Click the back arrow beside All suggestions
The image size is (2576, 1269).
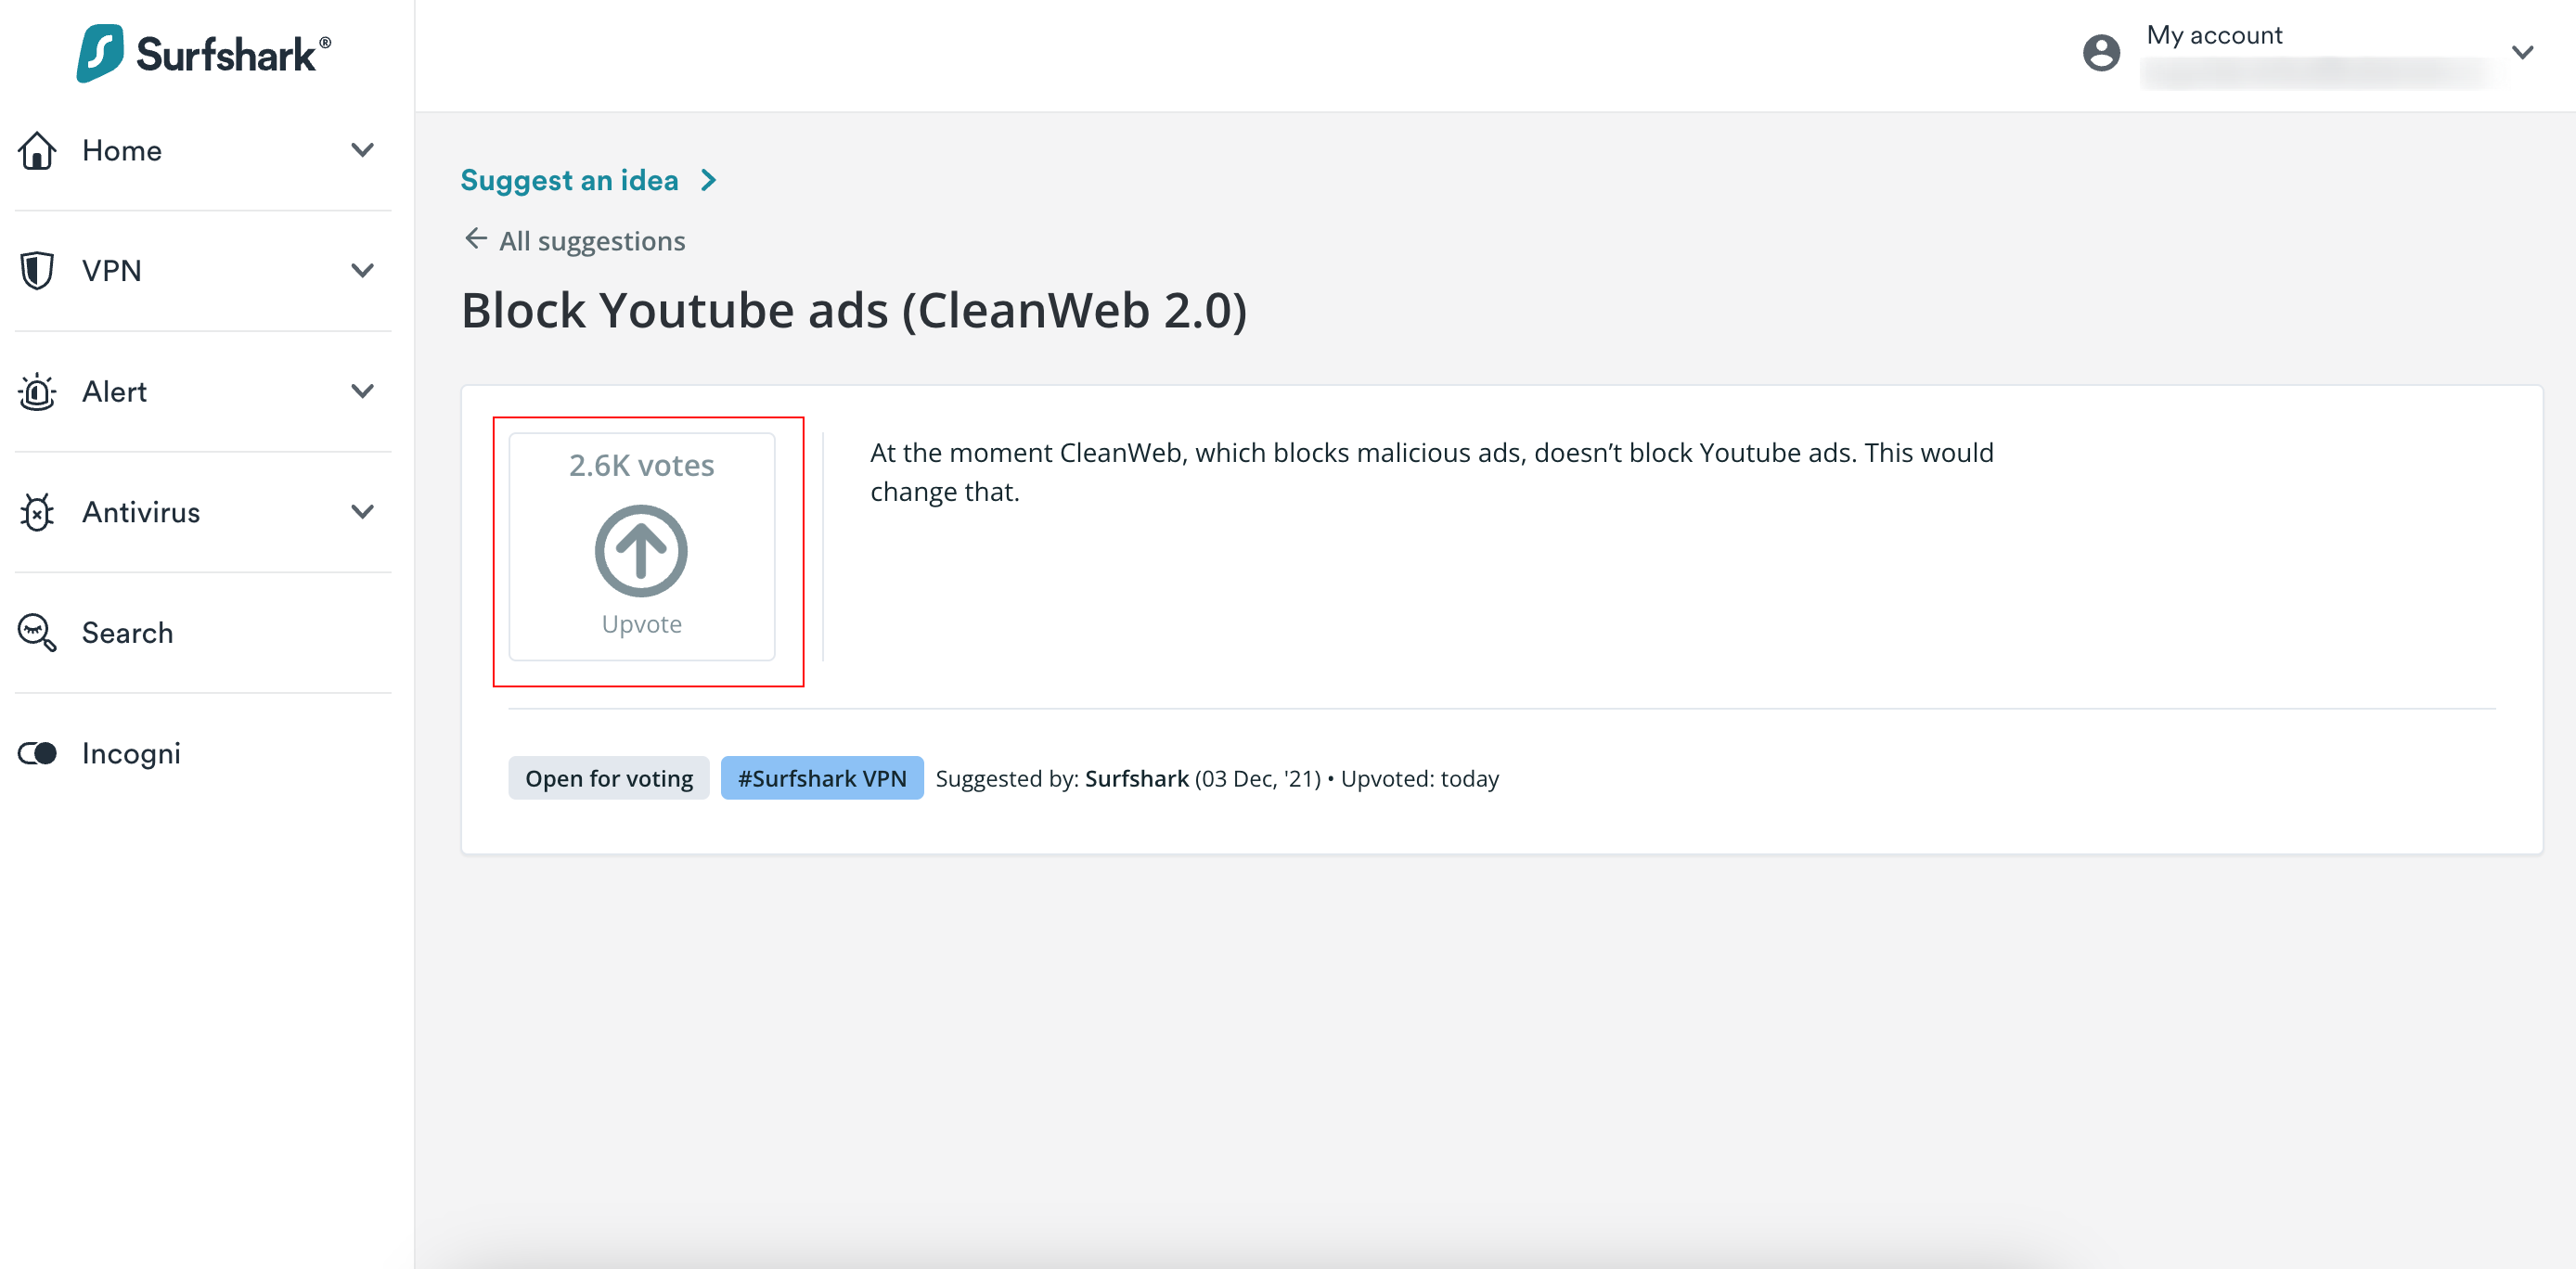coord(476,239)
